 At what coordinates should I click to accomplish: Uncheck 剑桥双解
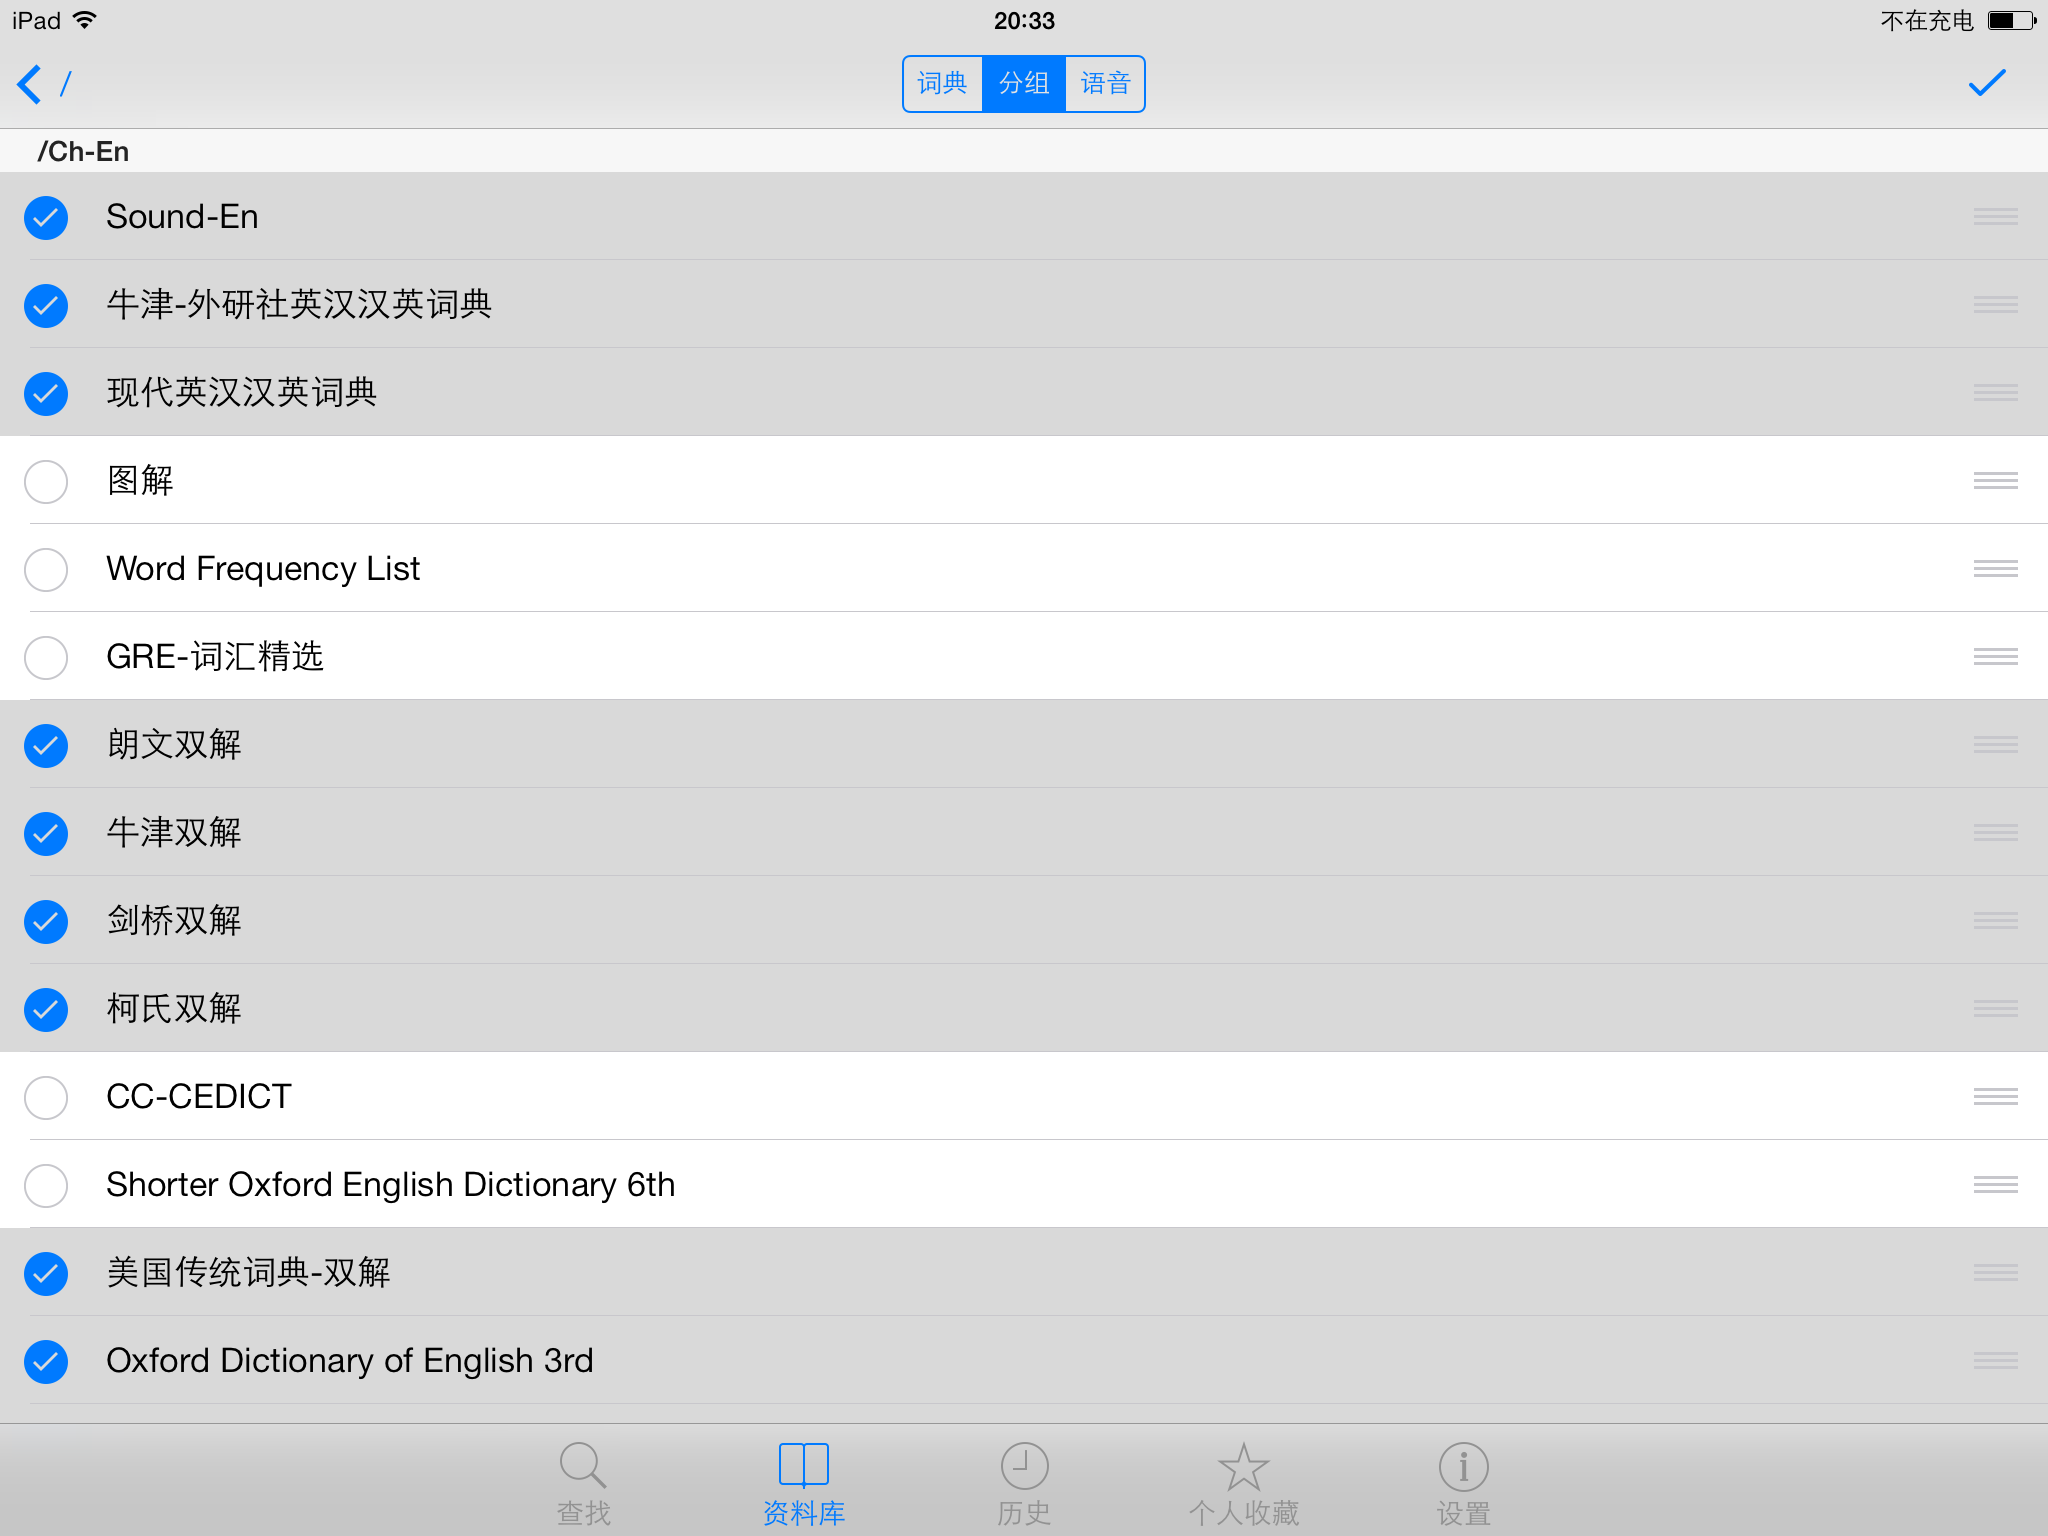click(46, 921)
